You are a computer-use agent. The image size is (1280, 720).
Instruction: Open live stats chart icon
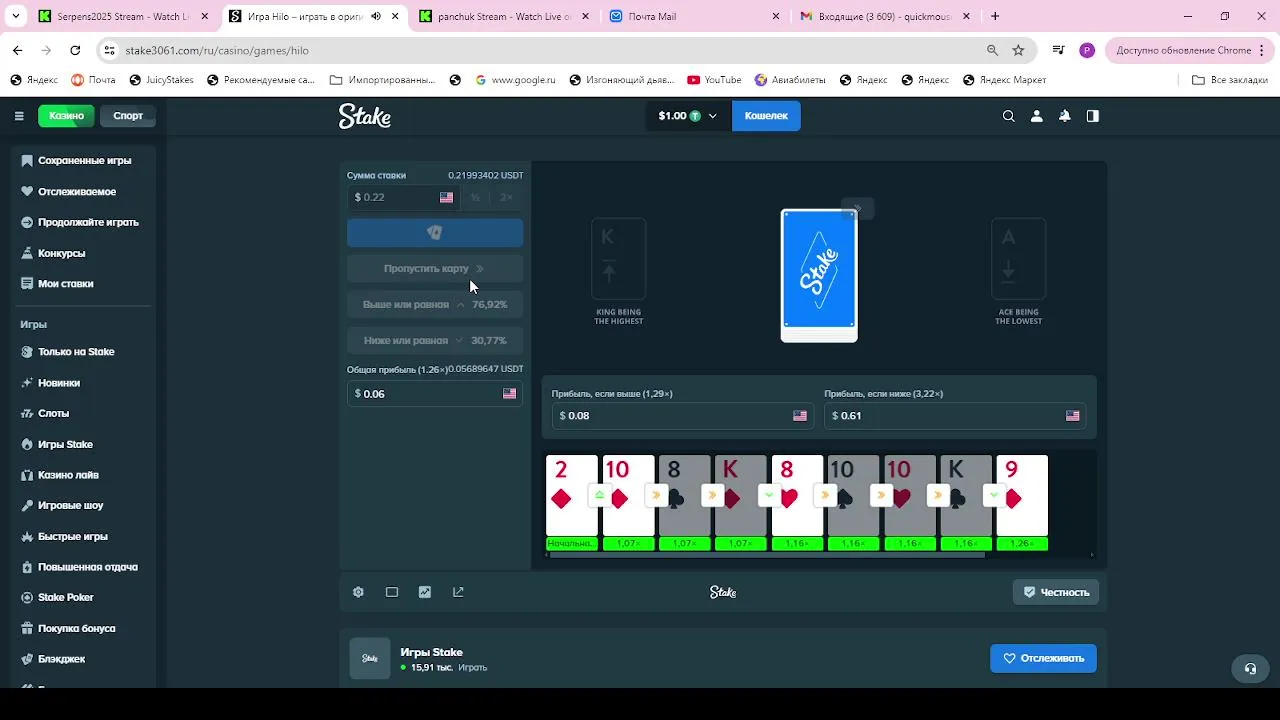425,592
